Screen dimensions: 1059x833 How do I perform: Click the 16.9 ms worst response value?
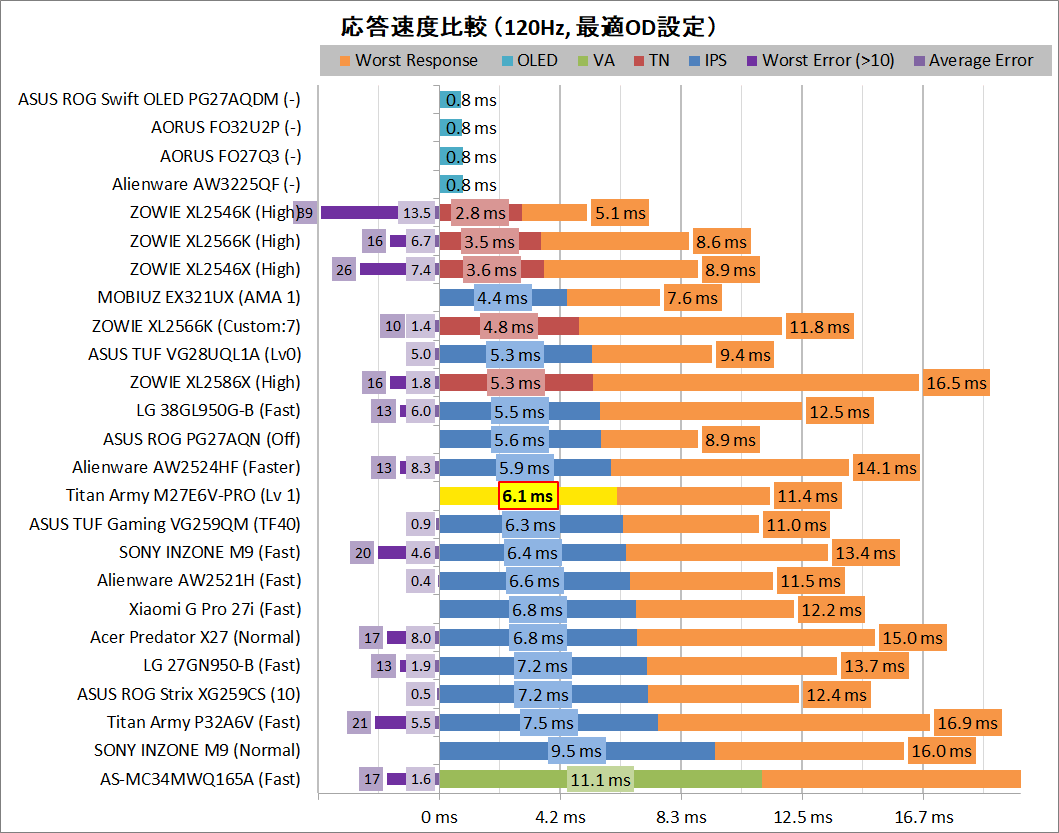click(x=967, y=723)
